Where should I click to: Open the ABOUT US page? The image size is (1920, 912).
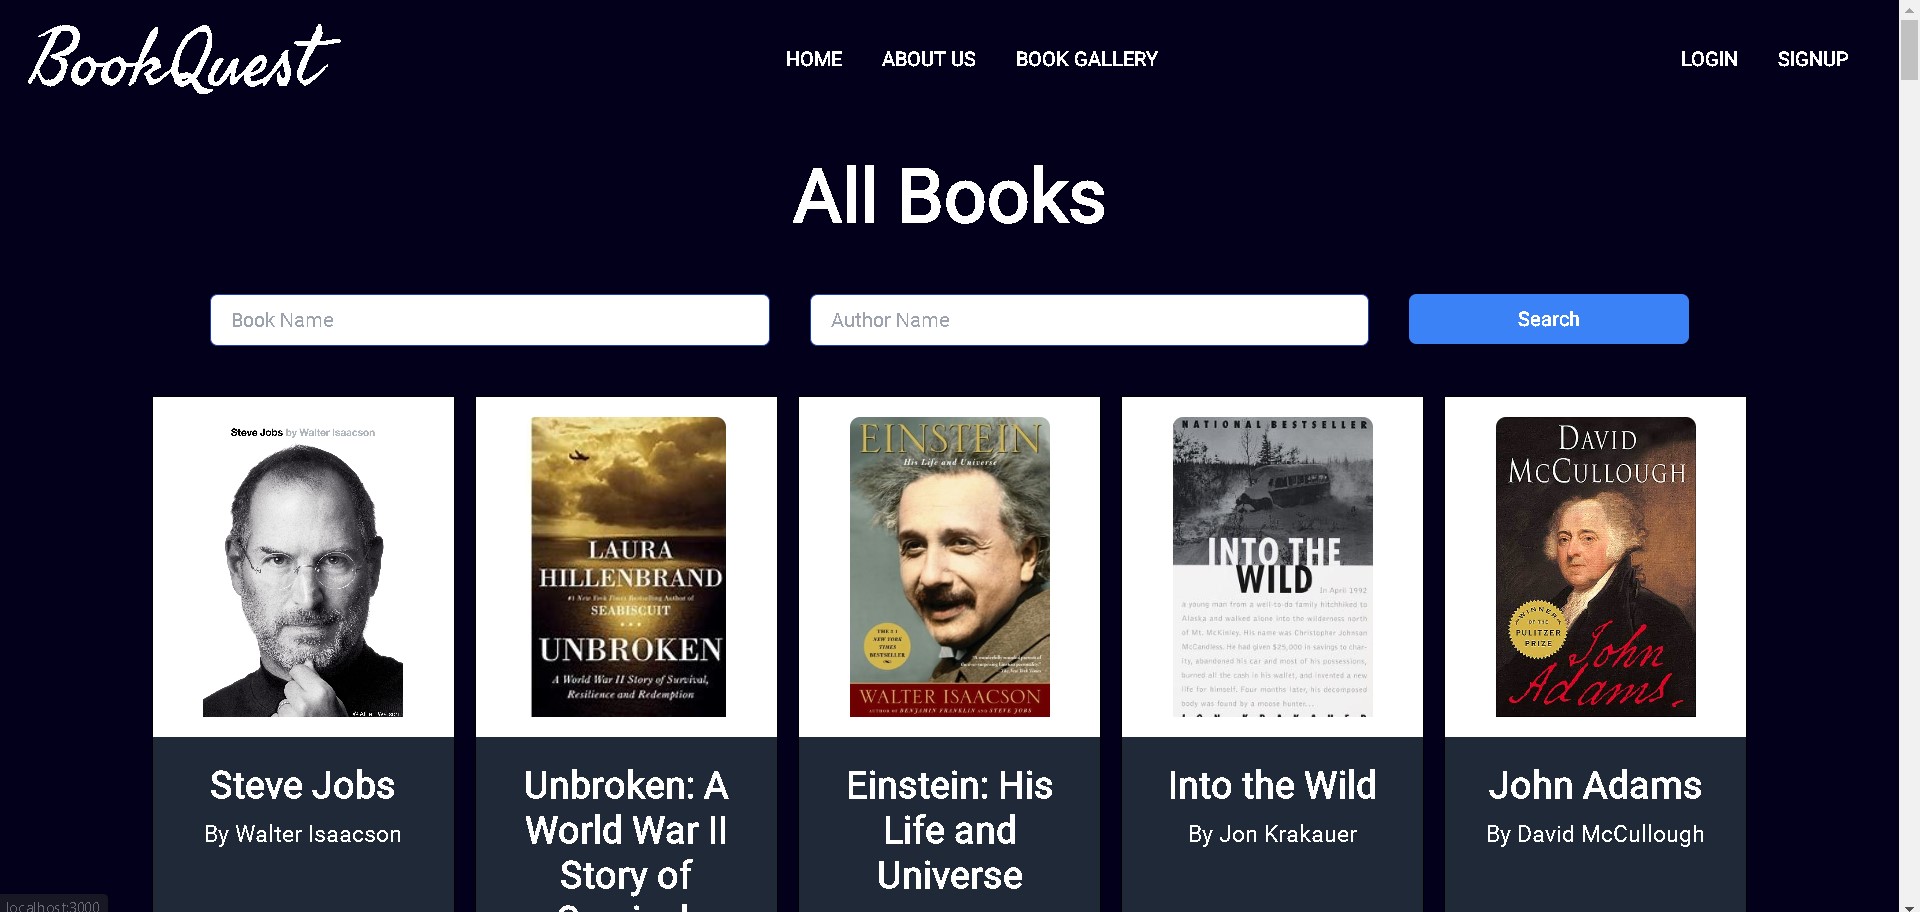click(928, 59)
